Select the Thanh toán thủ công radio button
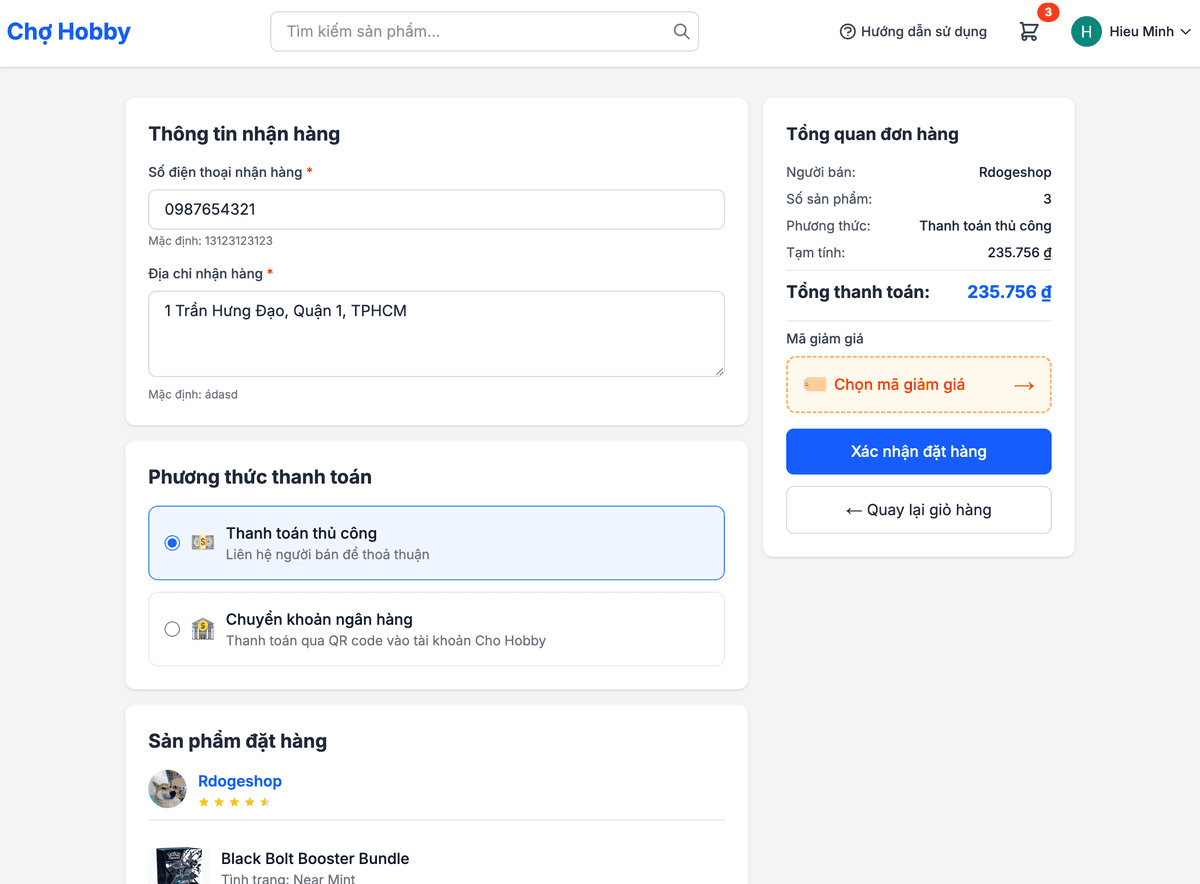Viewport: 1200px width, 884px height. click(171, 543)
